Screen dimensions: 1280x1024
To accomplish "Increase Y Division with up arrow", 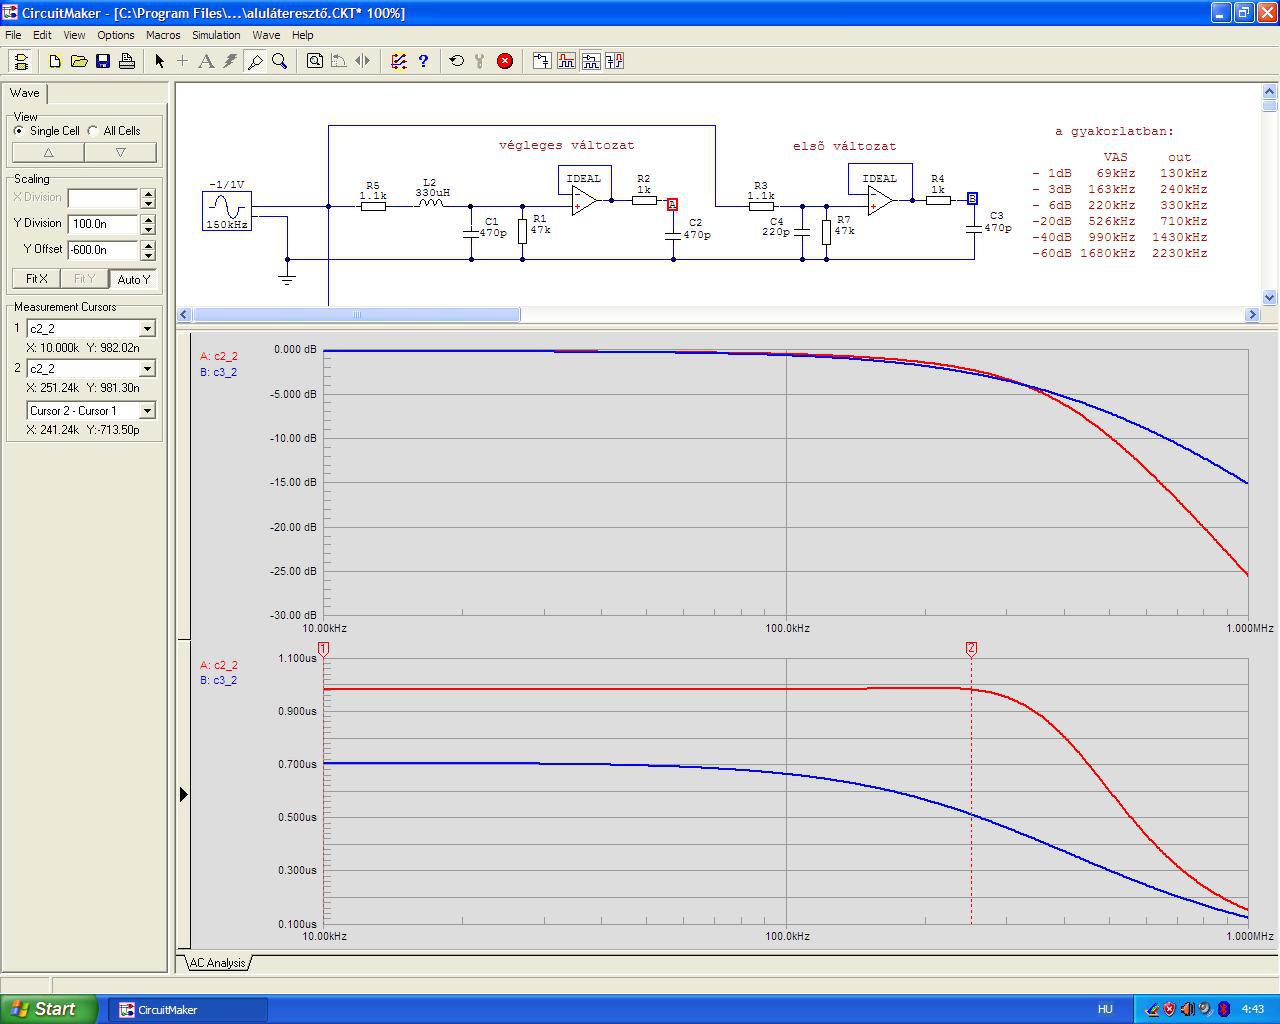I will pyautogui.click(x=148, y=218).
